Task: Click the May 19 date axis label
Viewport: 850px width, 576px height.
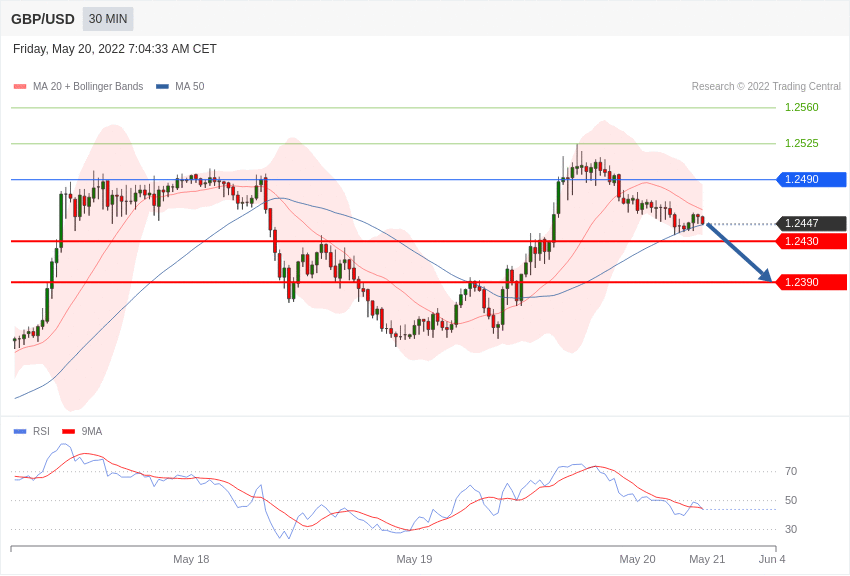Action: (x=414, y=559)
